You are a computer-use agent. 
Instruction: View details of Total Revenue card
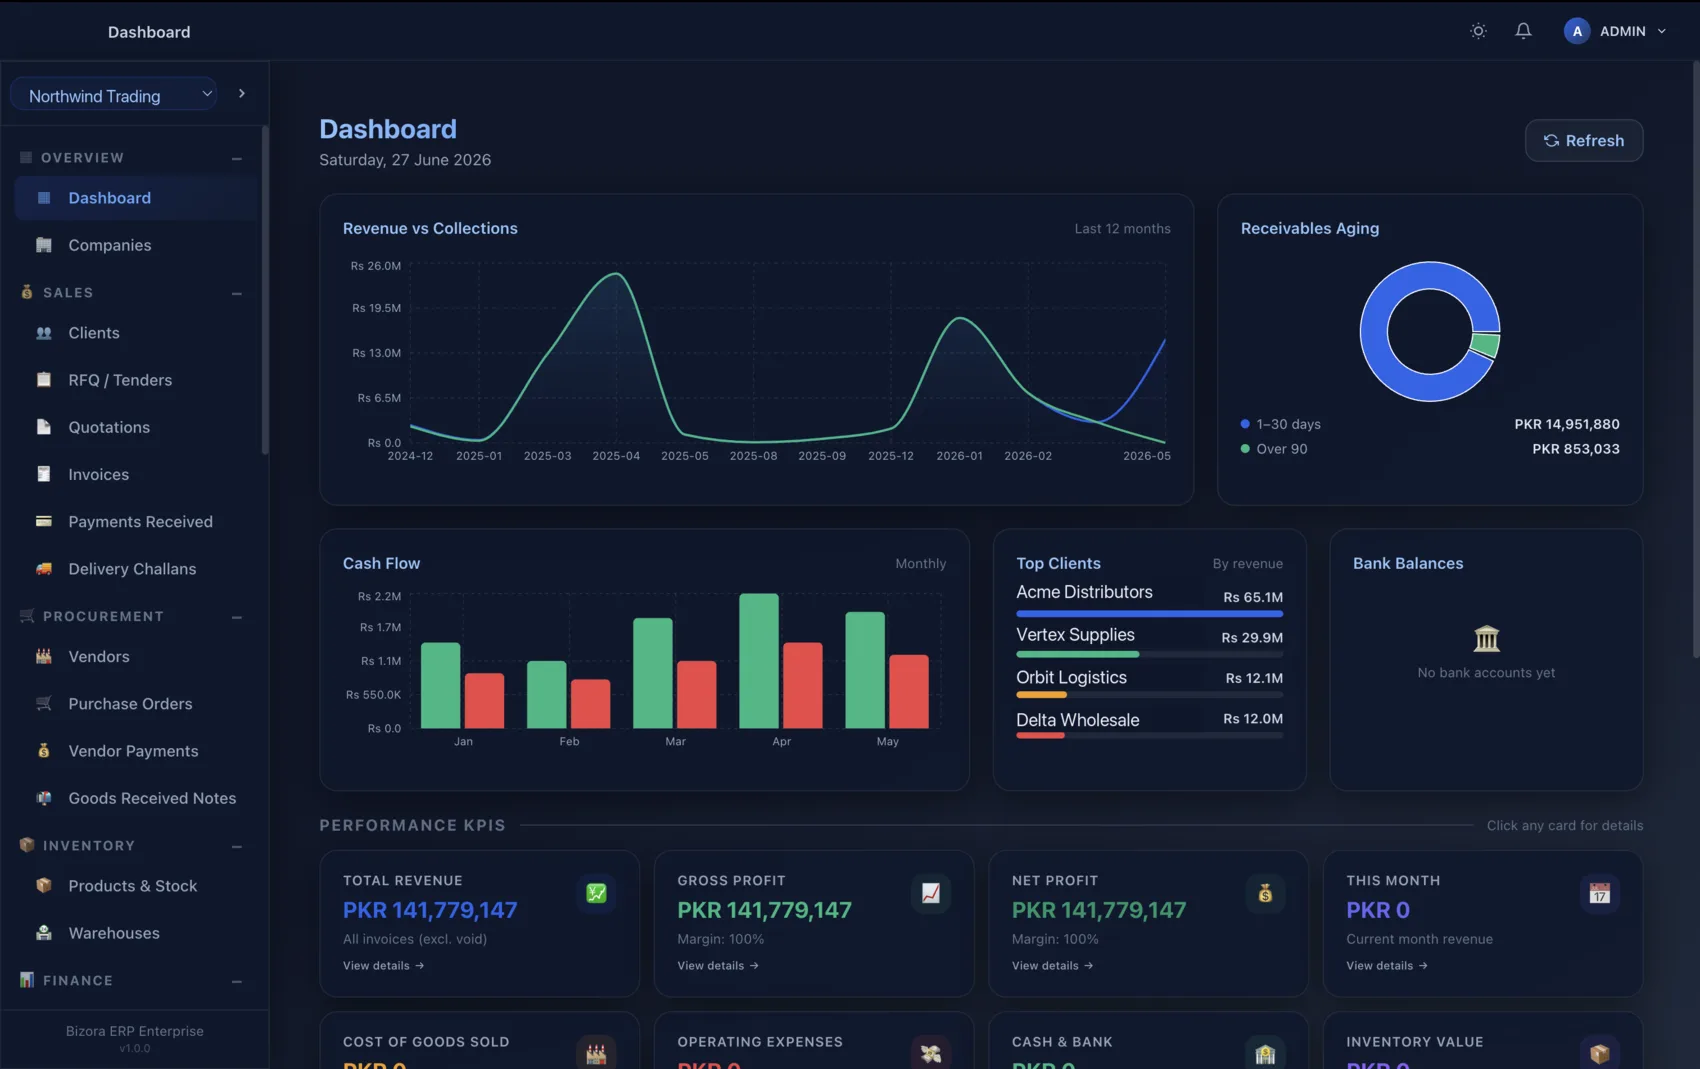(384, 966)
